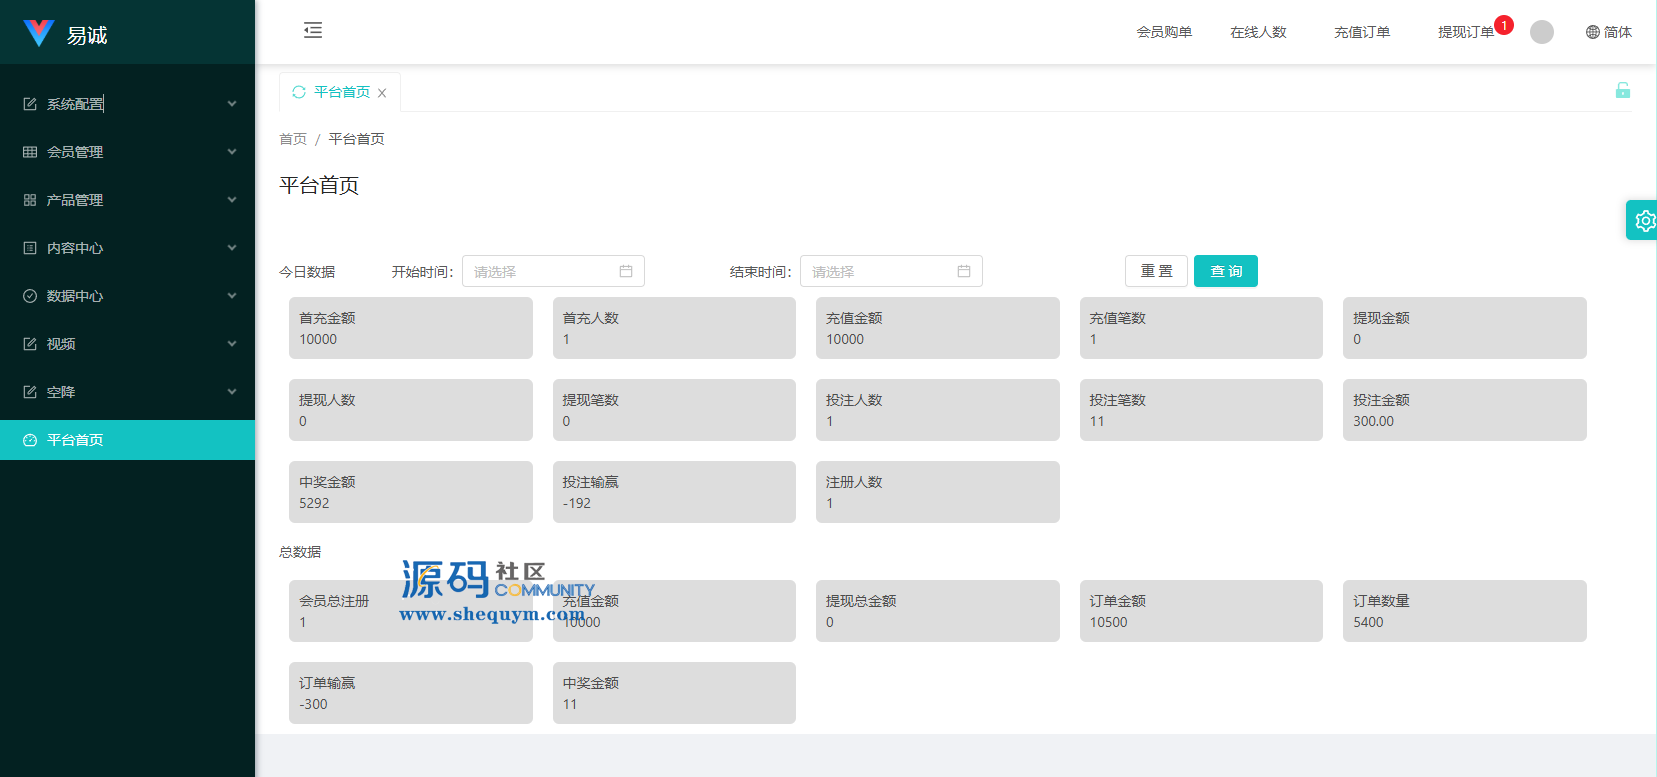Click the 开始时间 date input field
1657x777 pixels.
[x=540, y=271]
